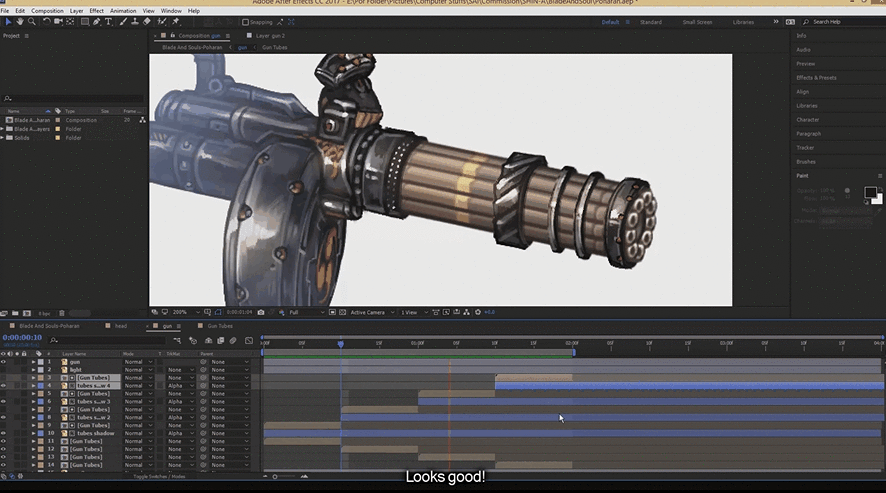886x493 pixels.
Task: Toggle visibility of tubes s...w 3 layer
Action: (x=3, y=401)
